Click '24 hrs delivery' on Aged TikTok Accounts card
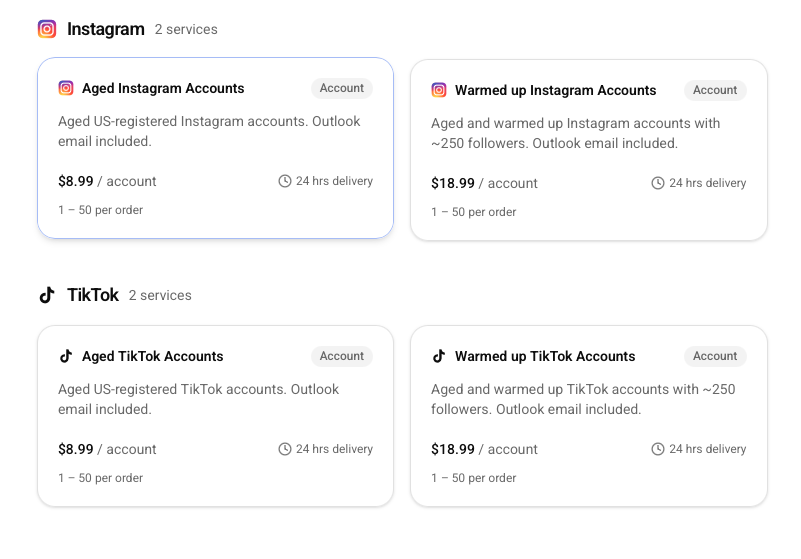The image size is (801, 559). point(334,449)
